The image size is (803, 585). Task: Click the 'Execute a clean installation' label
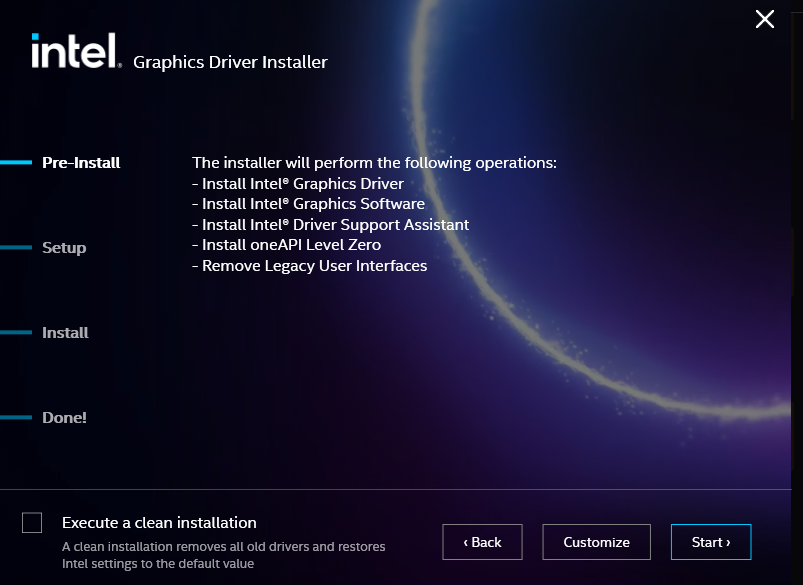(x=159, y=523)
